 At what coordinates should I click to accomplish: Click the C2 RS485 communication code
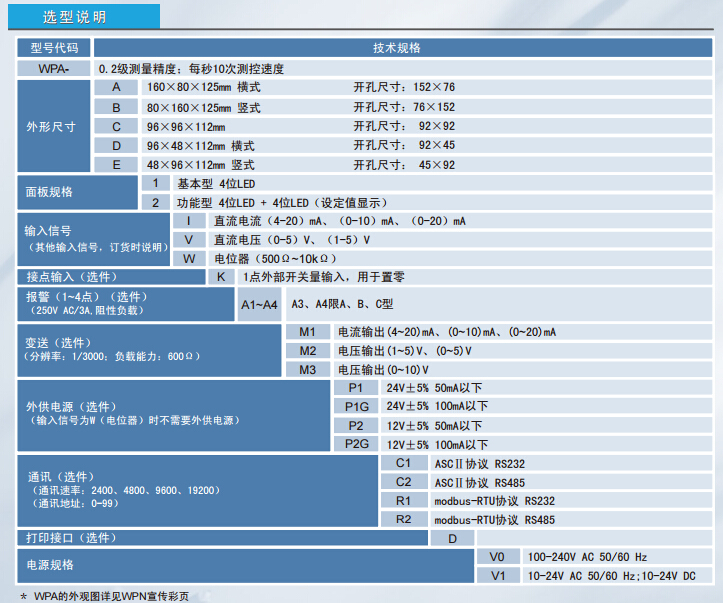pos(404,482)
